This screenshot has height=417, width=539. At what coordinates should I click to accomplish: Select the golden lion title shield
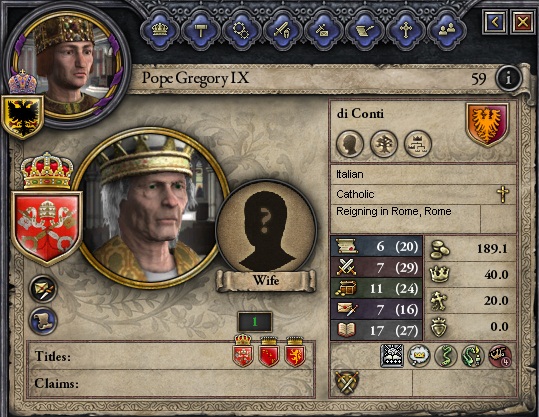[x=295, y=352]
